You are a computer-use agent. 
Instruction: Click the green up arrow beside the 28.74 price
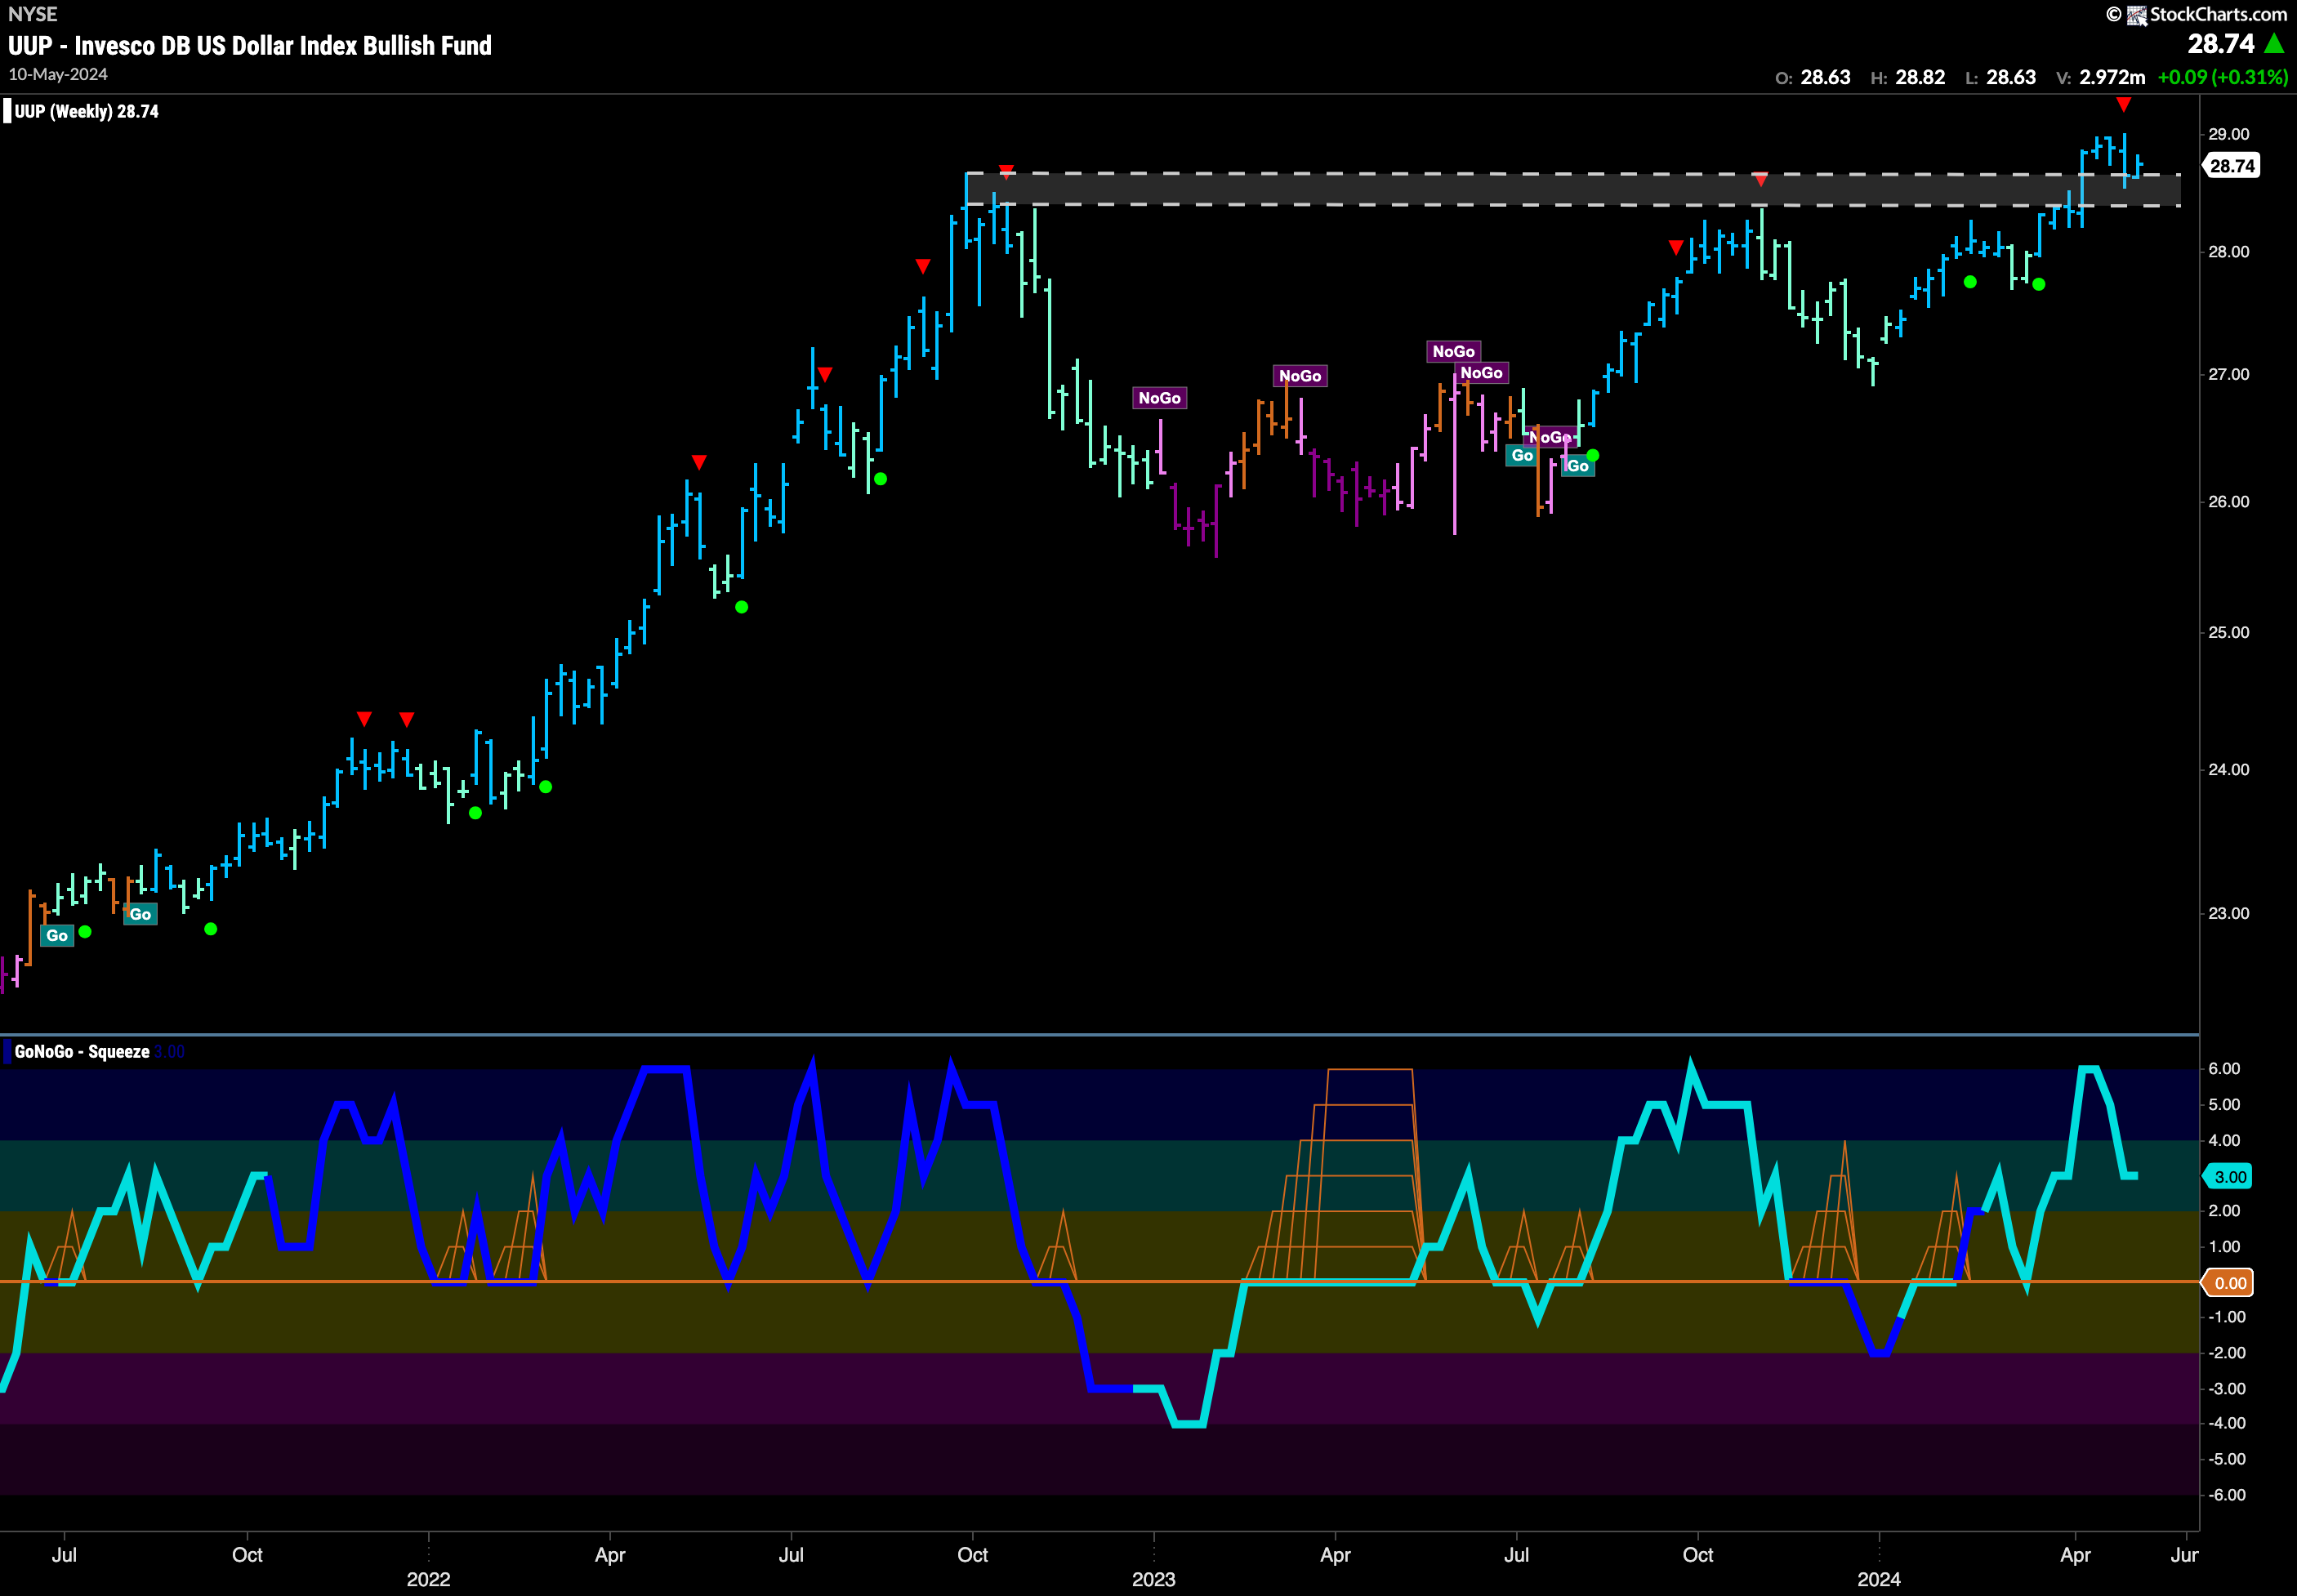pos(2274,43)
